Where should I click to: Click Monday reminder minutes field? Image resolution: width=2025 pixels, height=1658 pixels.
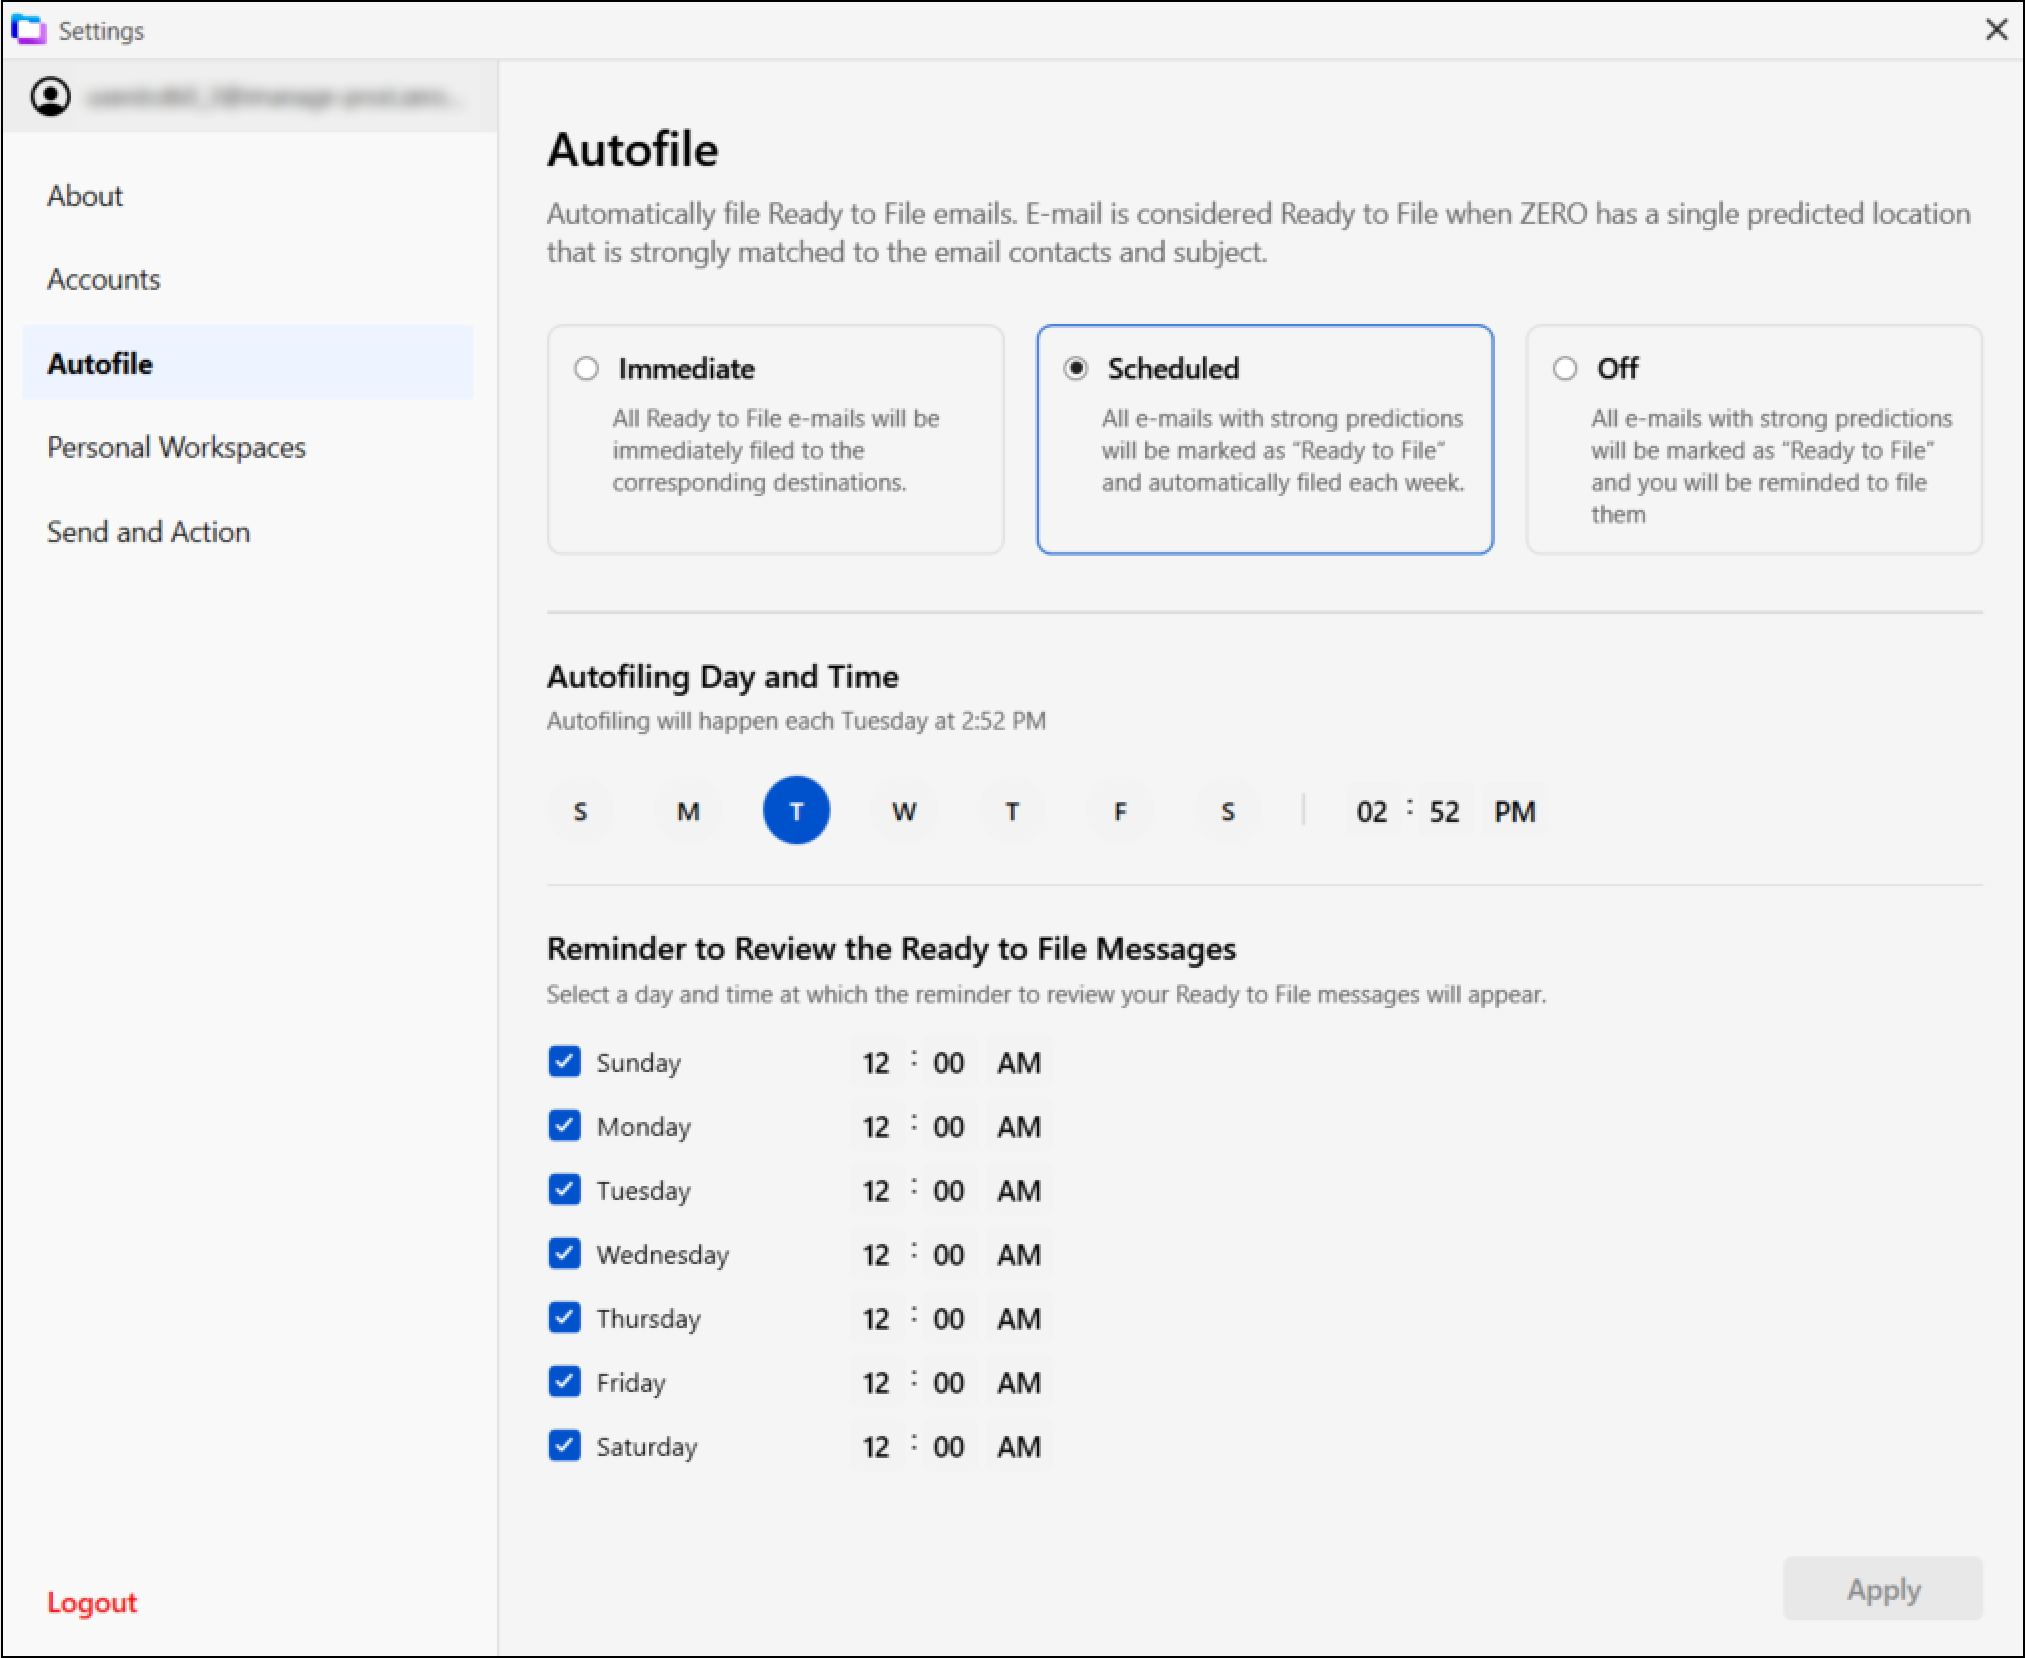(x=948, y=1126)
